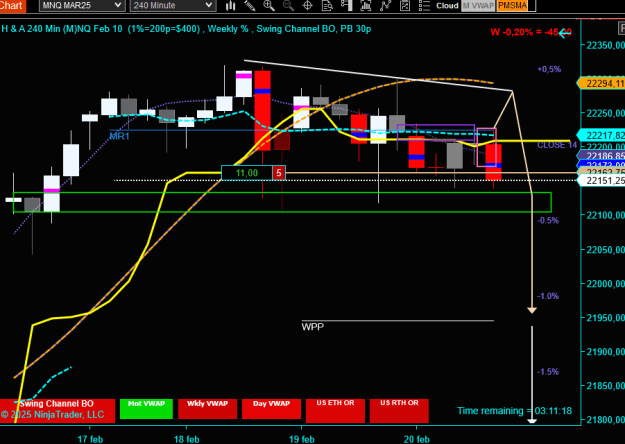The height and width of the screenshot is (444, 625).
Task: Open the chart Properties list icon
Action: (424, 5)
